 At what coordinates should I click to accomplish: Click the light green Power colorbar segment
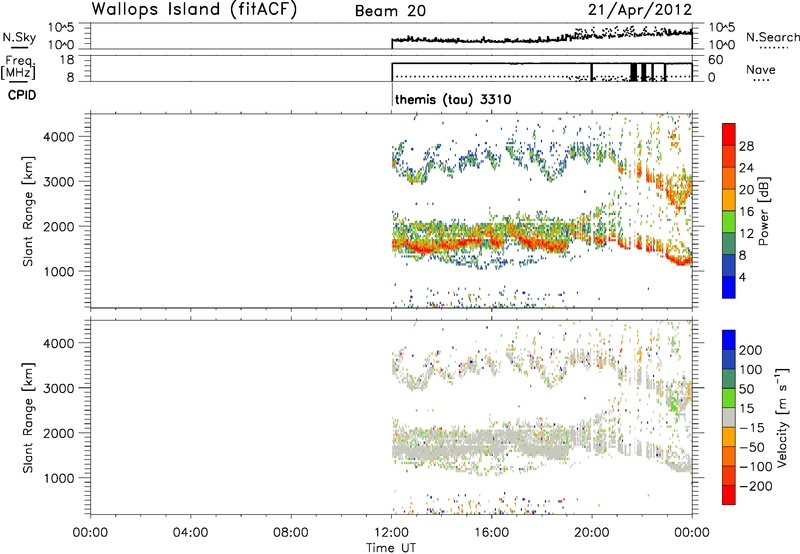(729, 221)
